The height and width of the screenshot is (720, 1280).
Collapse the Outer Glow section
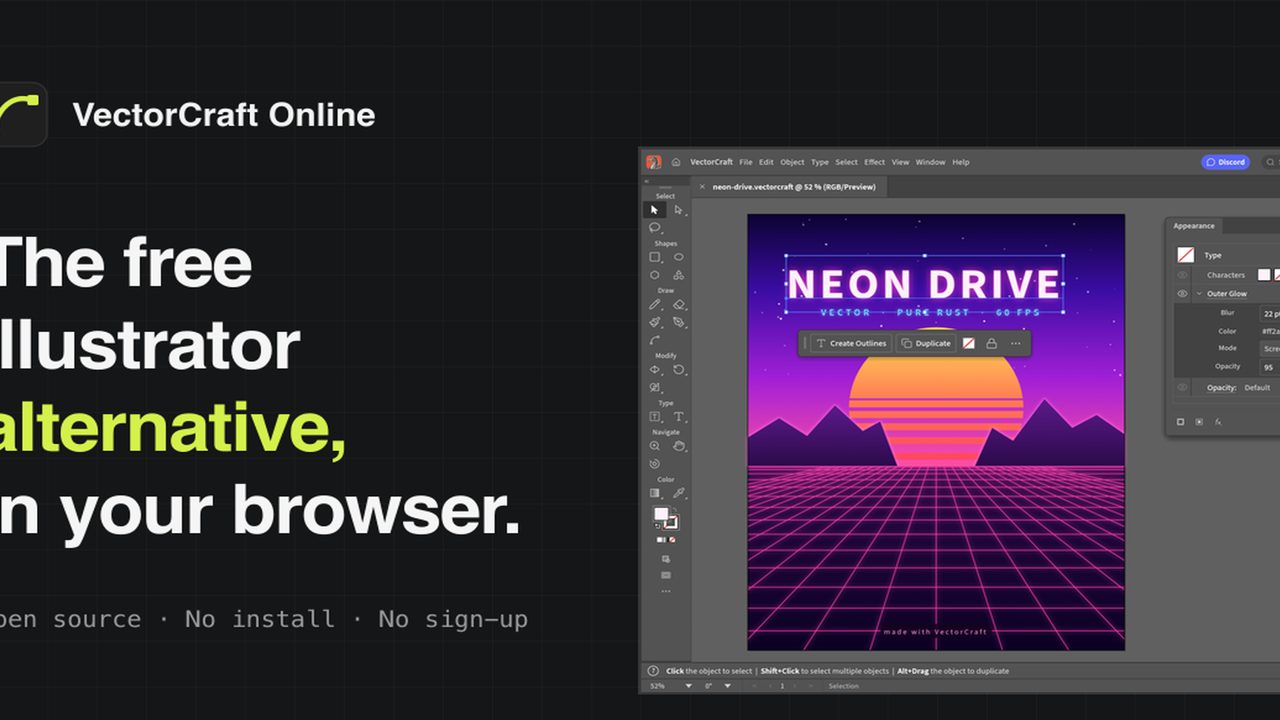[1199, 294]
